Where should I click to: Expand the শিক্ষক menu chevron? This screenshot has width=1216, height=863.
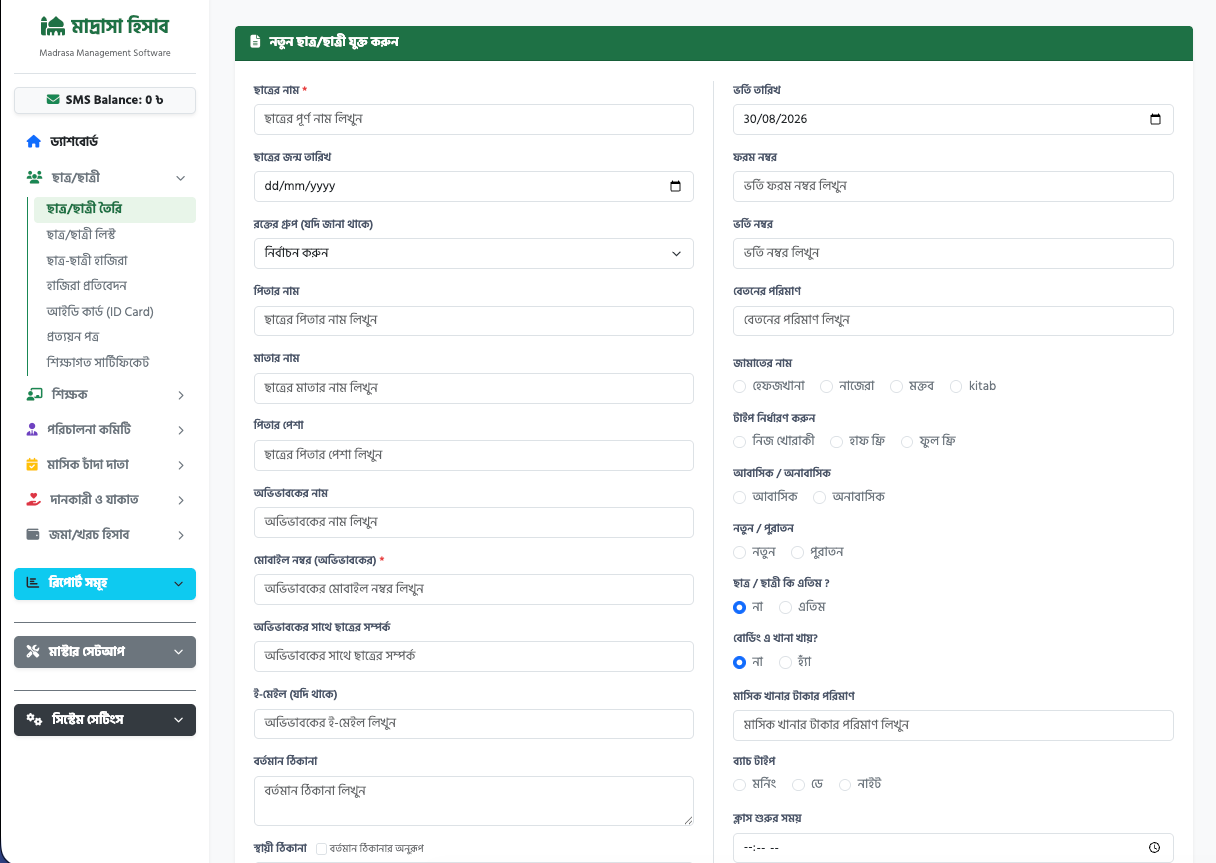pyautogui.click(x=181, y=395)
